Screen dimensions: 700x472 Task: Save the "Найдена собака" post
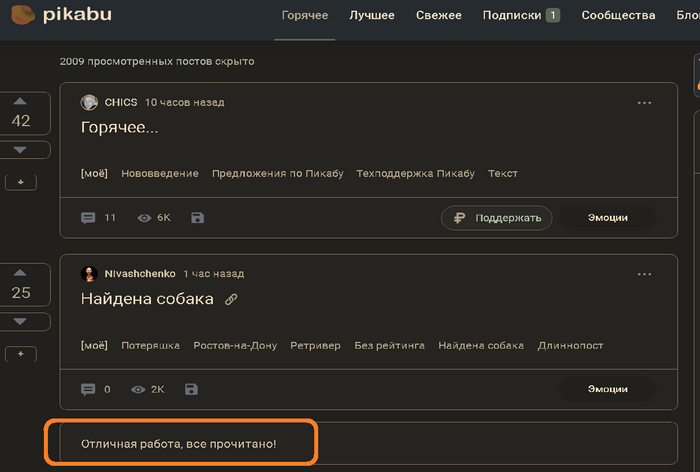point(191,389)
